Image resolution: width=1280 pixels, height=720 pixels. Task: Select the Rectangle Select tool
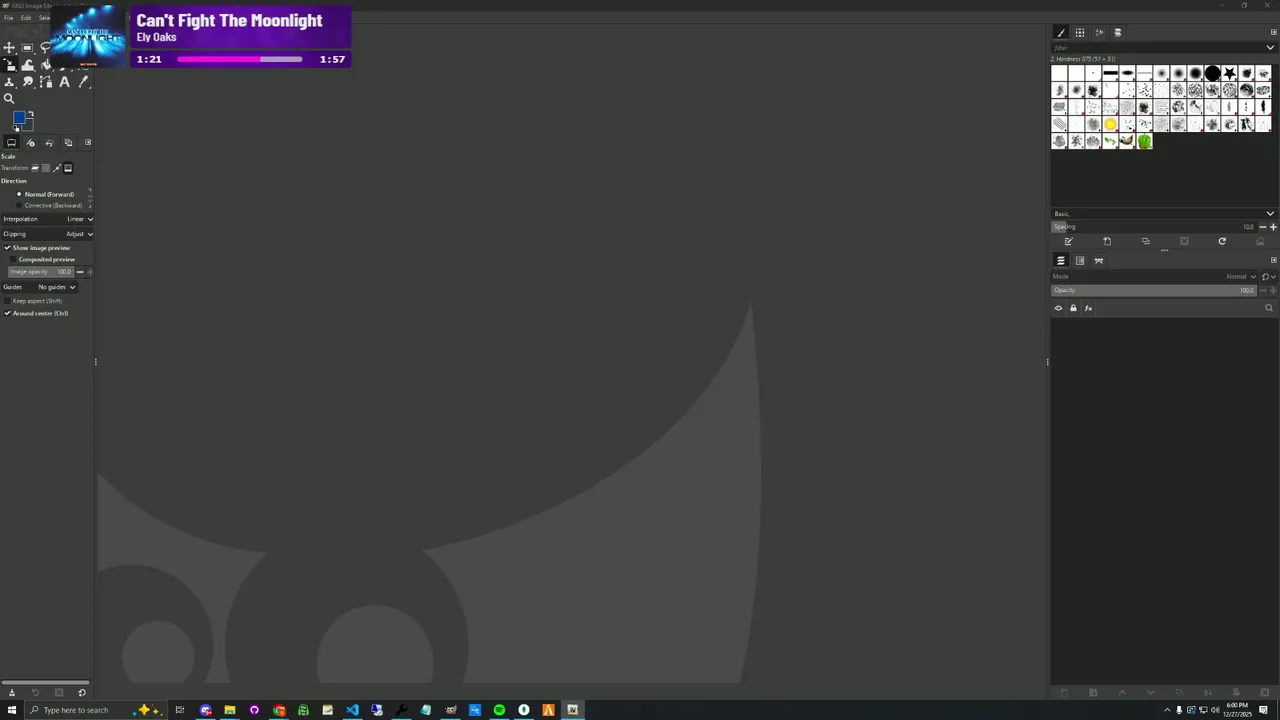click(27, 47)
